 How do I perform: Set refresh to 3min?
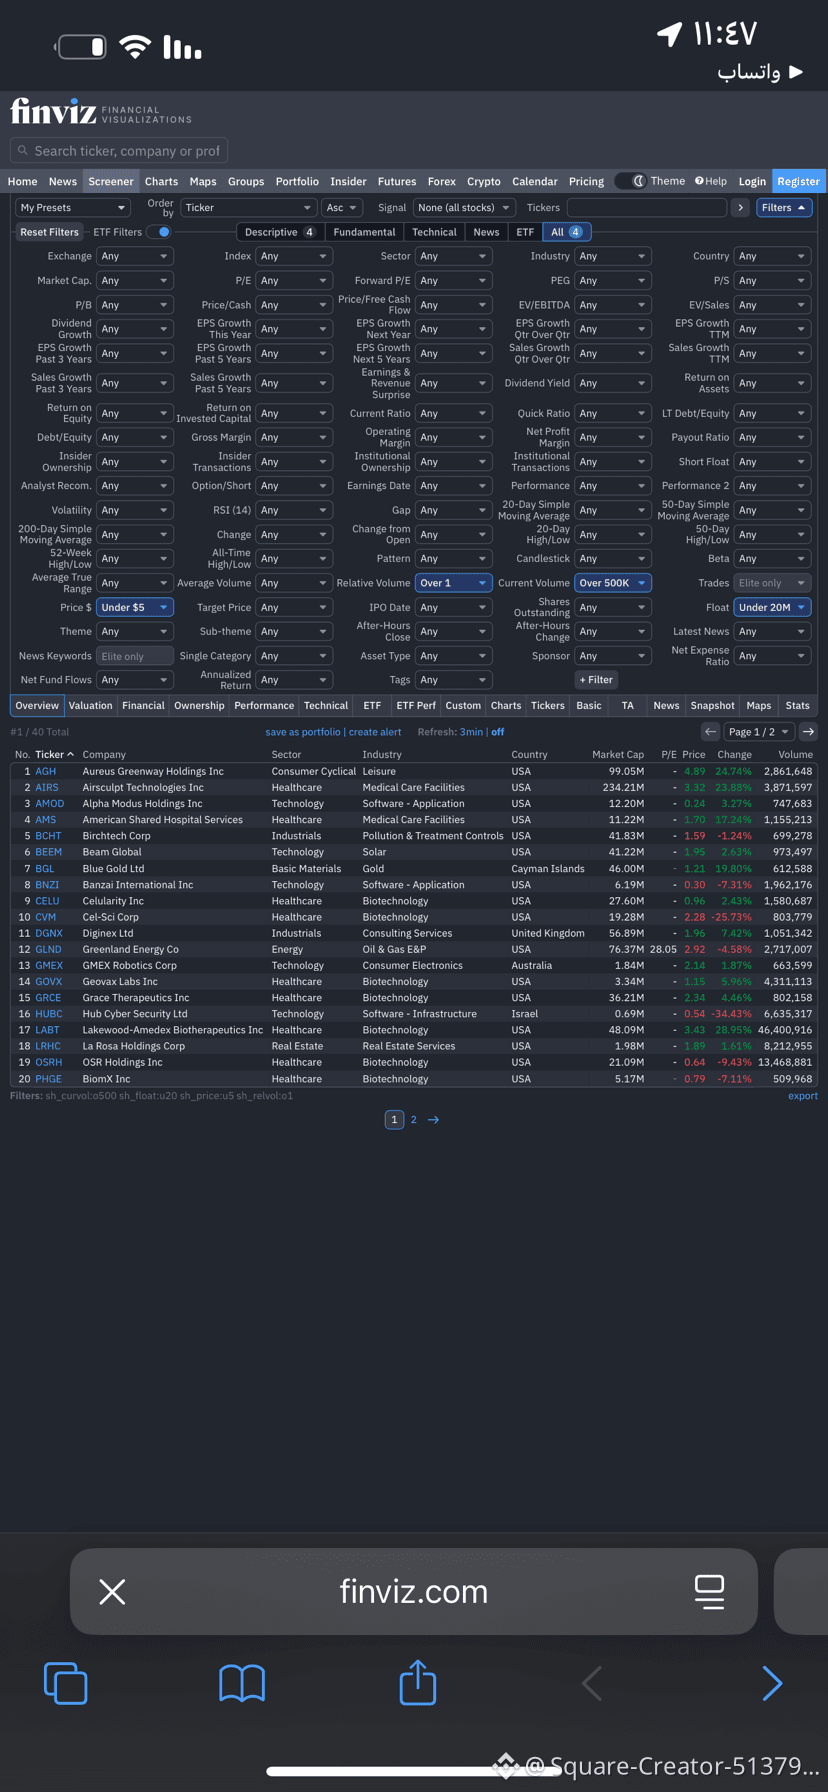point(471,732)
